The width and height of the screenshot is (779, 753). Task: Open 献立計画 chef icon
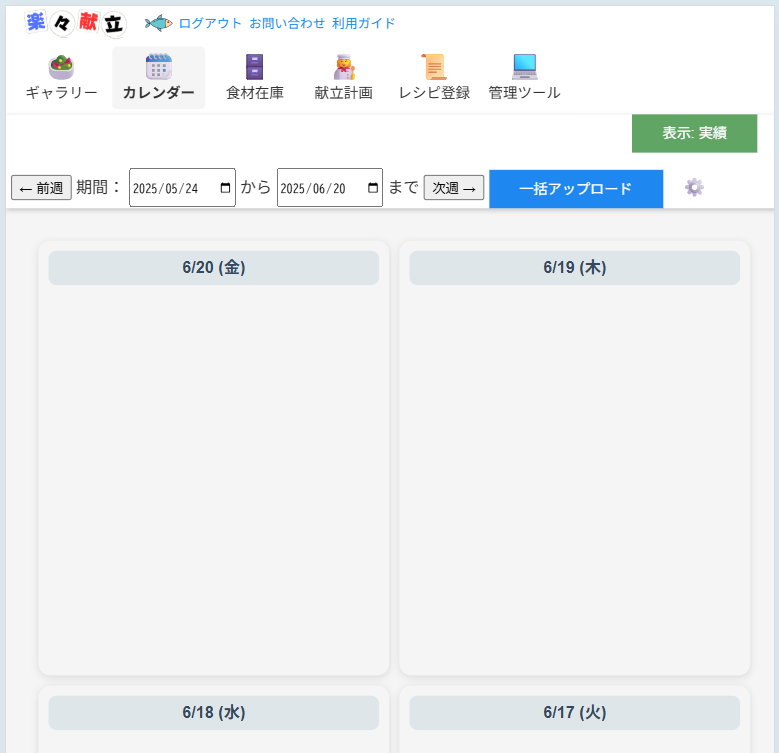[344, 67]
